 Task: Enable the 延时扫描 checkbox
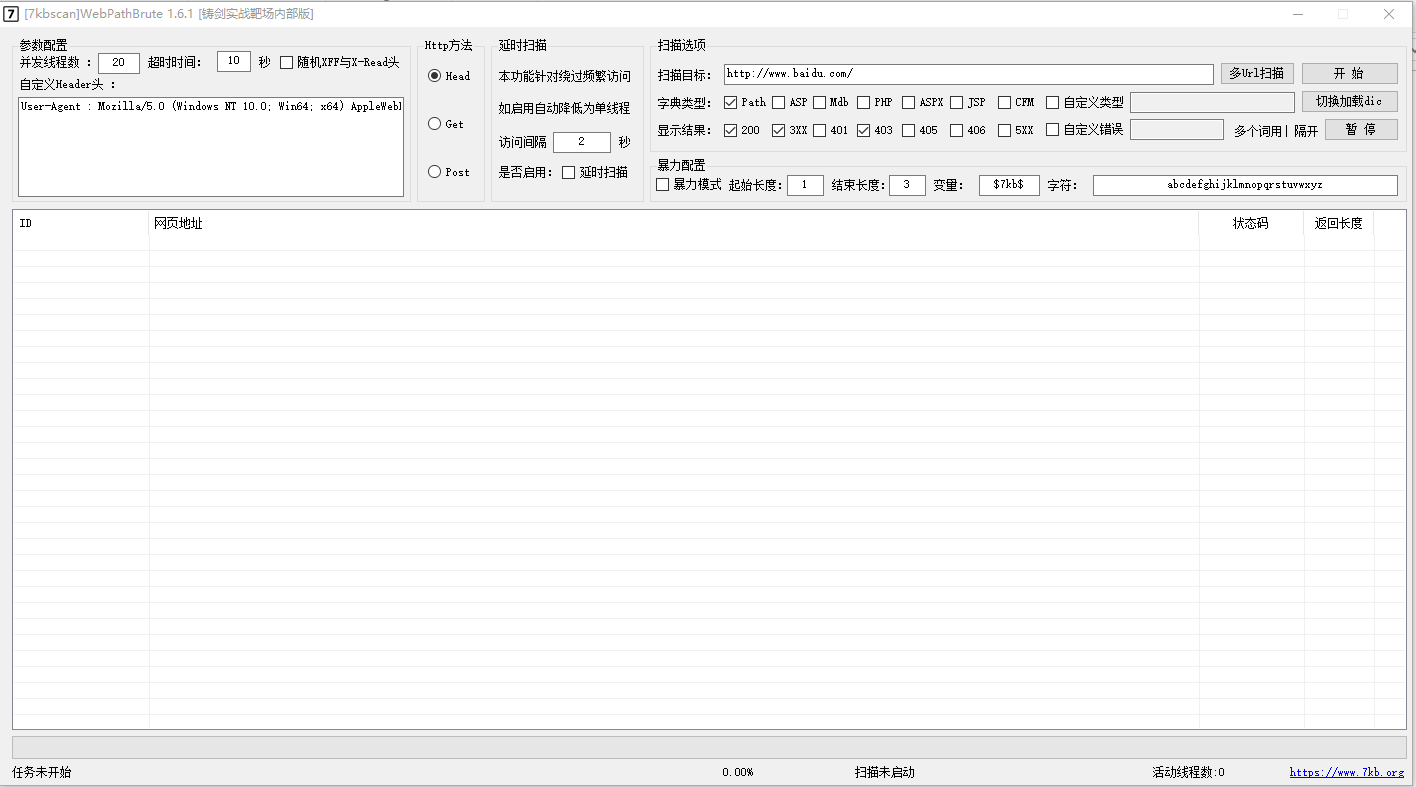tap(569, 172)
